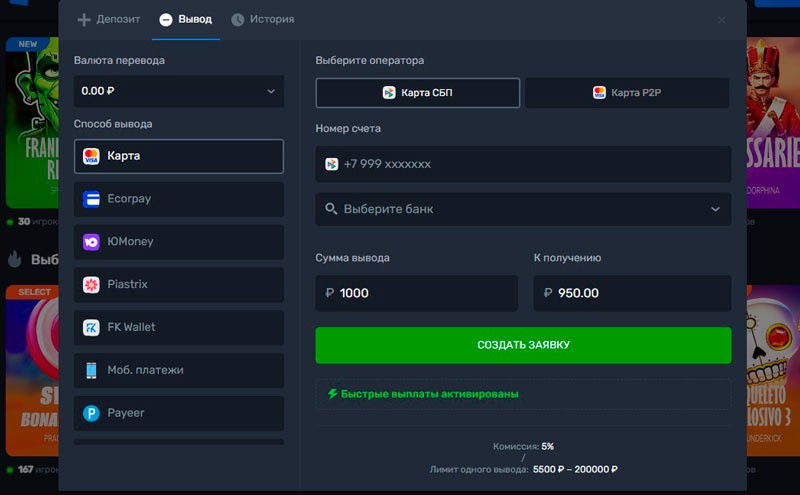
Task: Click the Быстрые выплаты активированы banner
Action: (522, 394)
